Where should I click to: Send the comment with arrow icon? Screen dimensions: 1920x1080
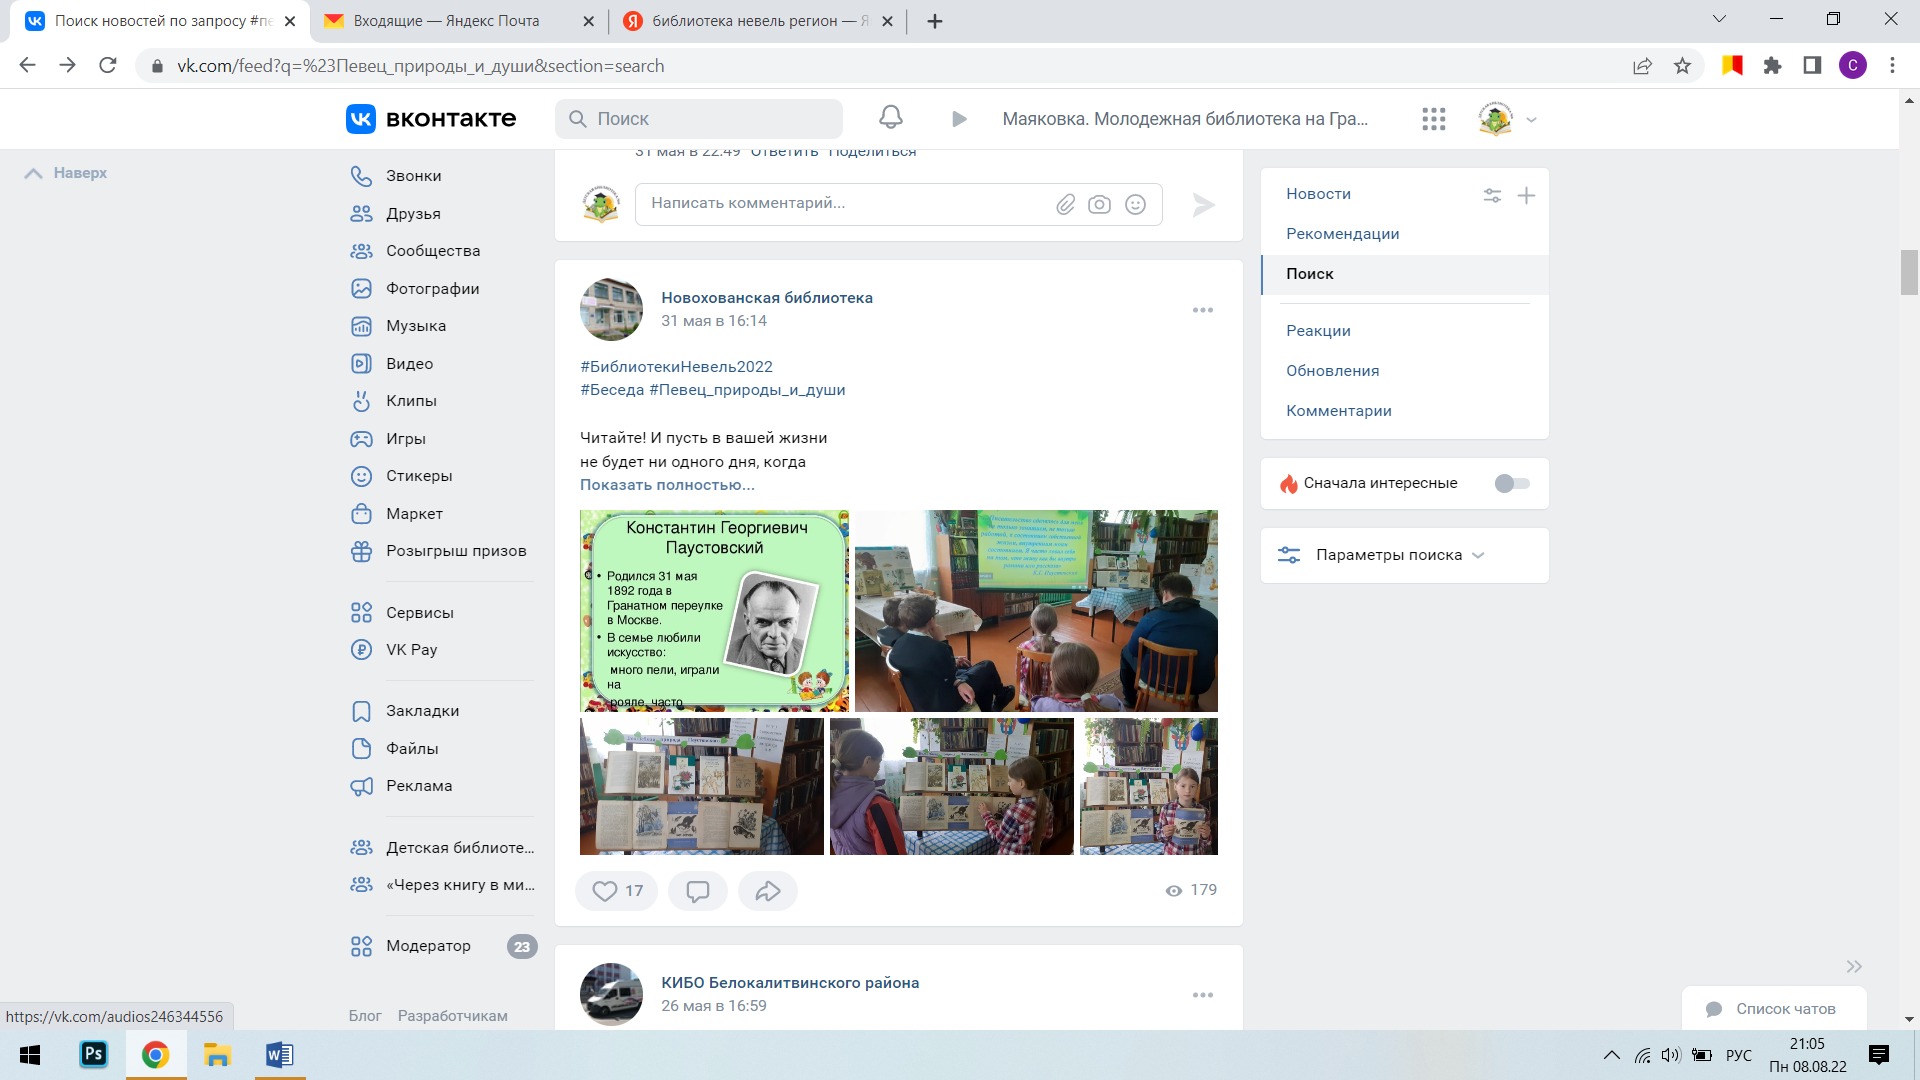point(1203,205)
